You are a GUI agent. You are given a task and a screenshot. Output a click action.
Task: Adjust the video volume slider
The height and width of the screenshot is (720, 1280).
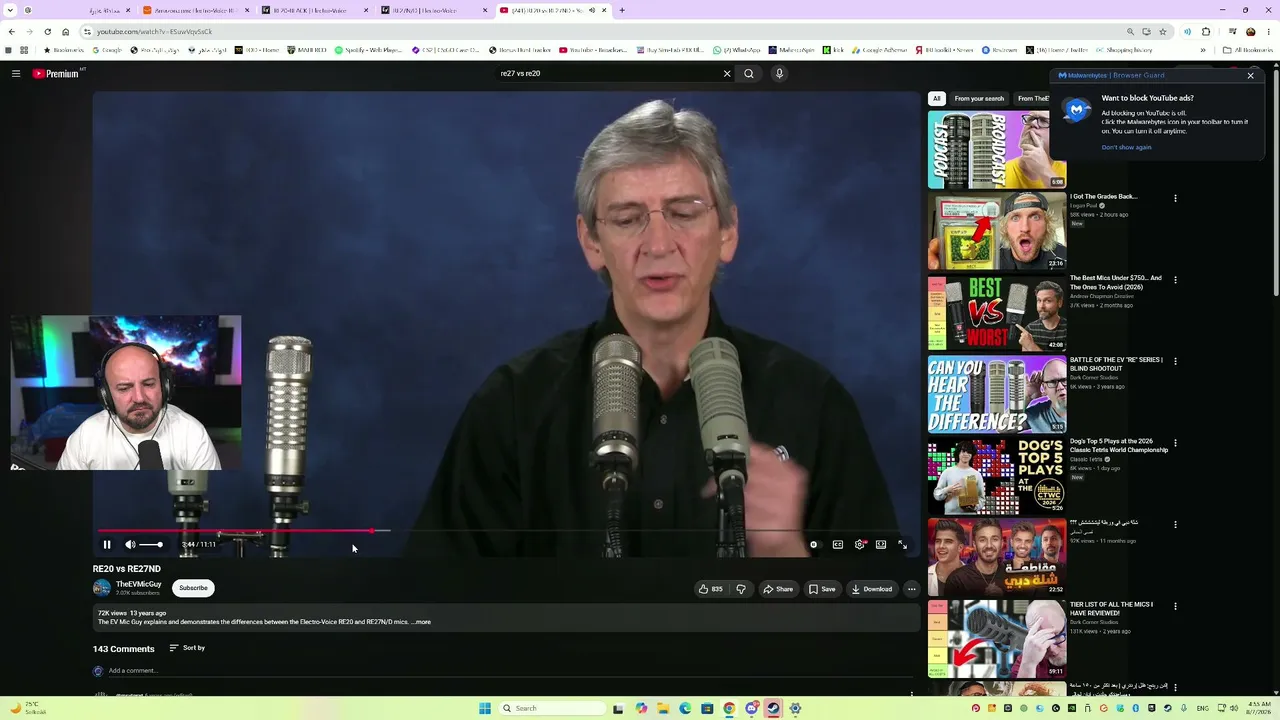pos(151,544)
